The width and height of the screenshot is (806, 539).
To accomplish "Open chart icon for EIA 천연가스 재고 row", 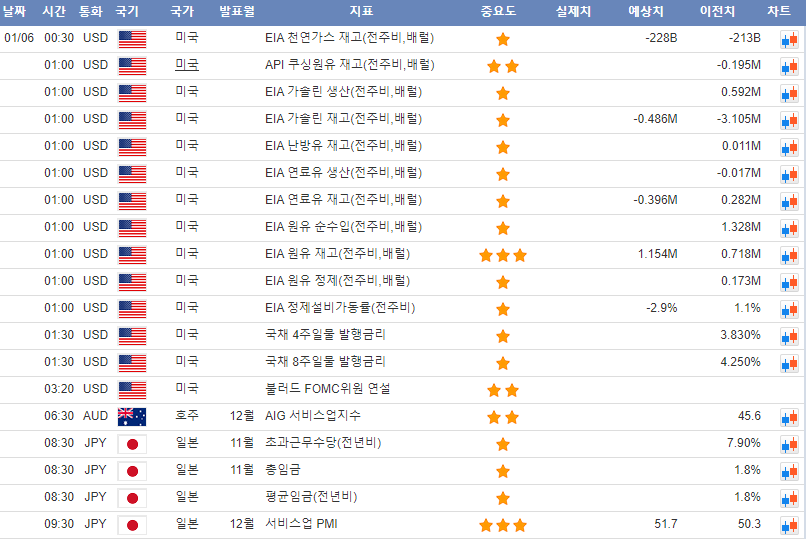I will click(x=788, y=39).
